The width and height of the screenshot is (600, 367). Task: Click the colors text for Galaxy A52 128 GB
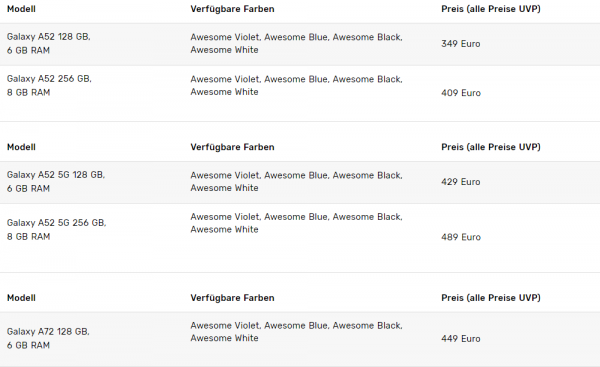297,43
